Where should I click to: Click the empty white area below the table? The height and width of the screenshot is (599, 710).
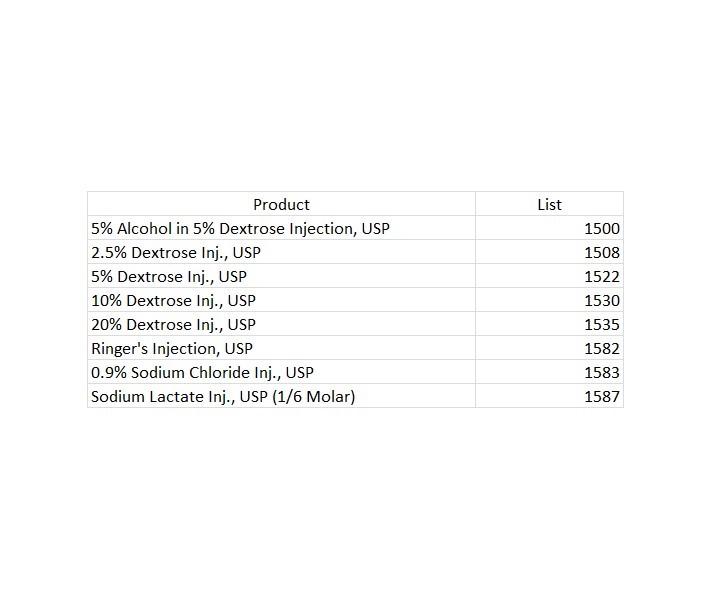point(355,500)
